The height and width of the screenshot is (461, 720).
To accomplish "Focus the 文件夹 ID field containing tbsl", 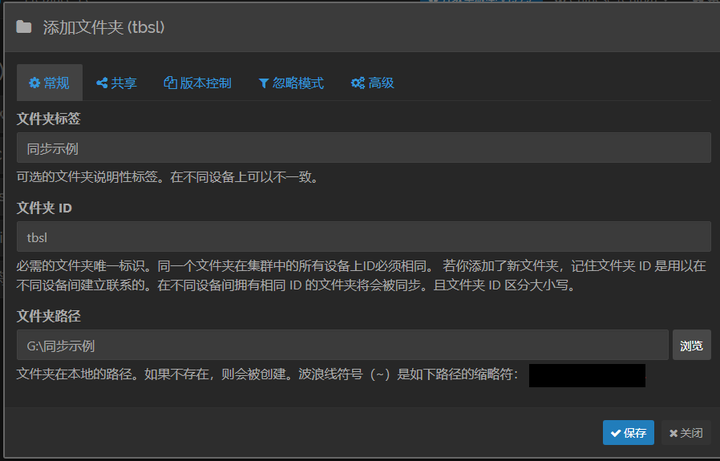I will (x=364, y=237).
